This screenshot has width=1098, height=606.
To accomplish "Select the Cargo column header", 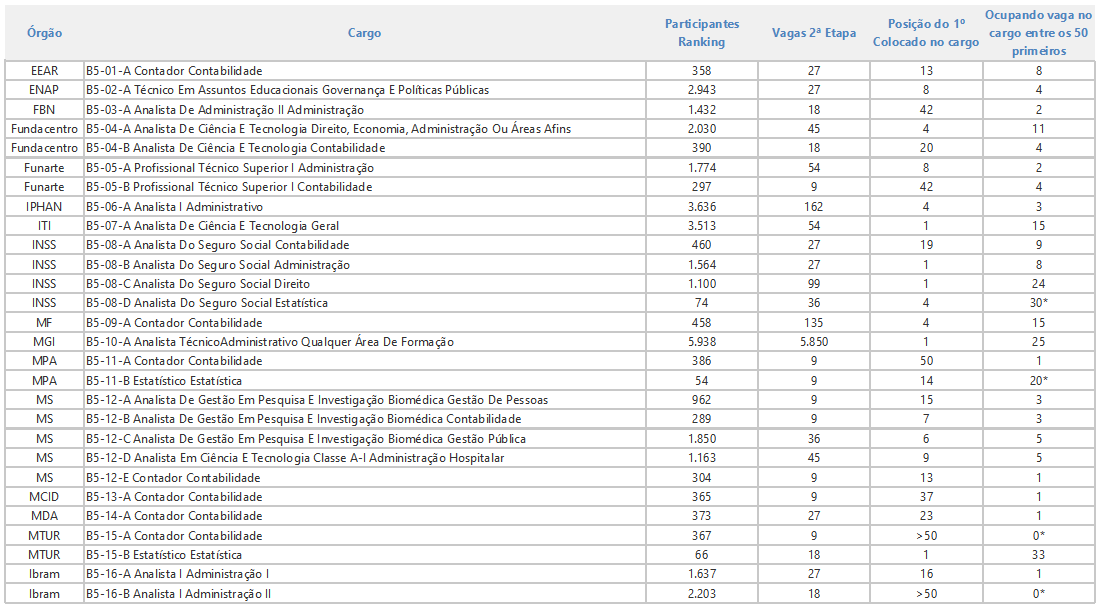I will tap(364, 33).
